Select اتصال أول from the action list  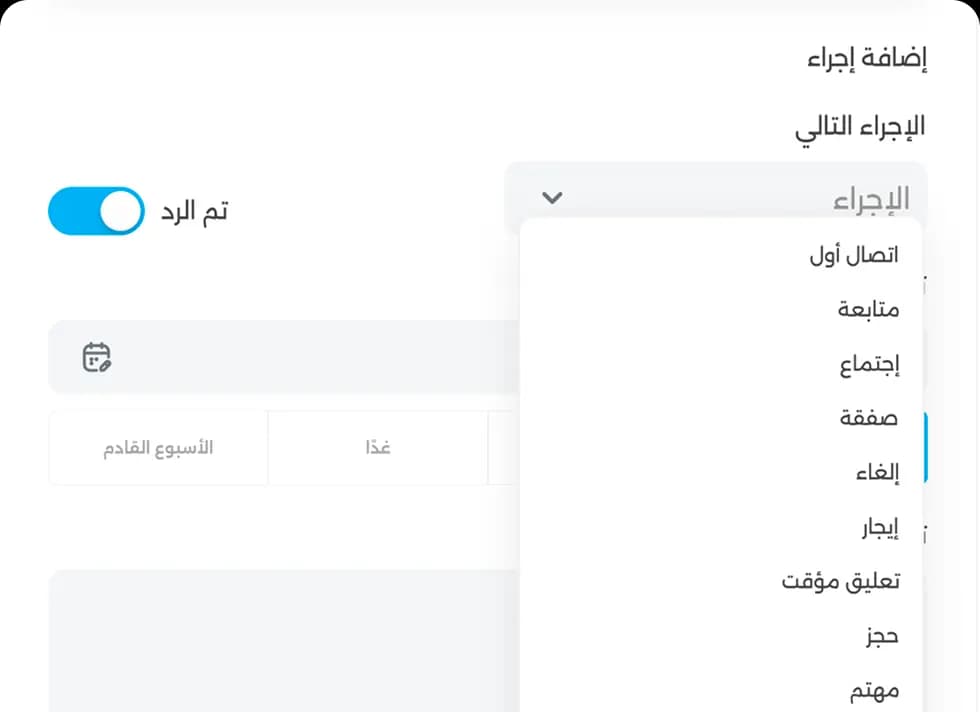[x=855, y=253]
